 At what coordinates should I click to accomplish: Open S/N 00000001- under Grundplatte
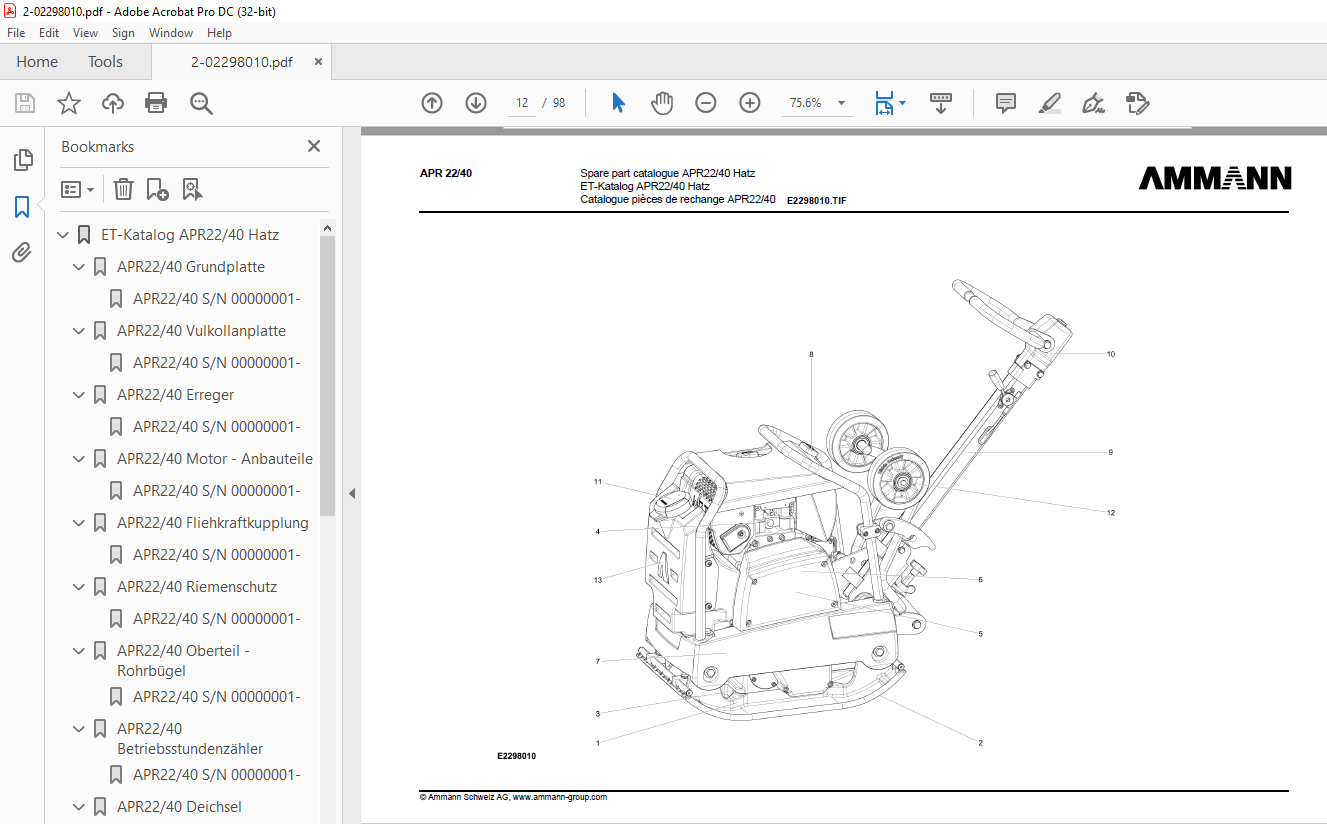point(217,299)
